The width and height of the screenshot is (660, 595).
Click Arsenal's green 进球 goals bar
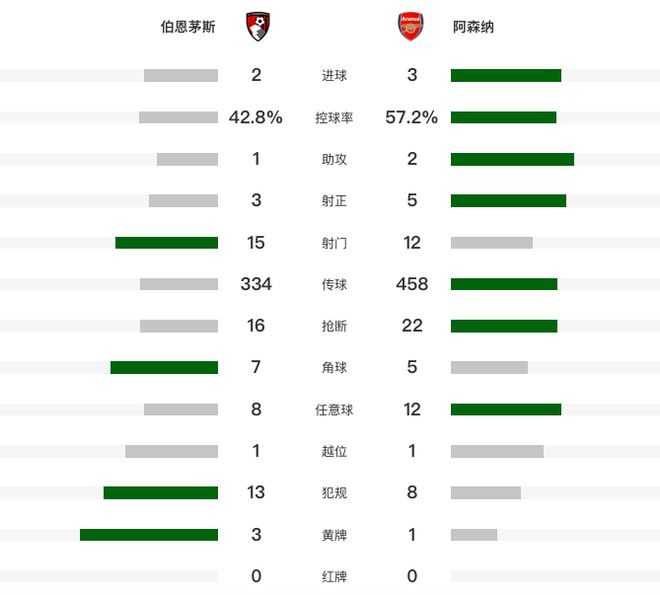[505, 75]
